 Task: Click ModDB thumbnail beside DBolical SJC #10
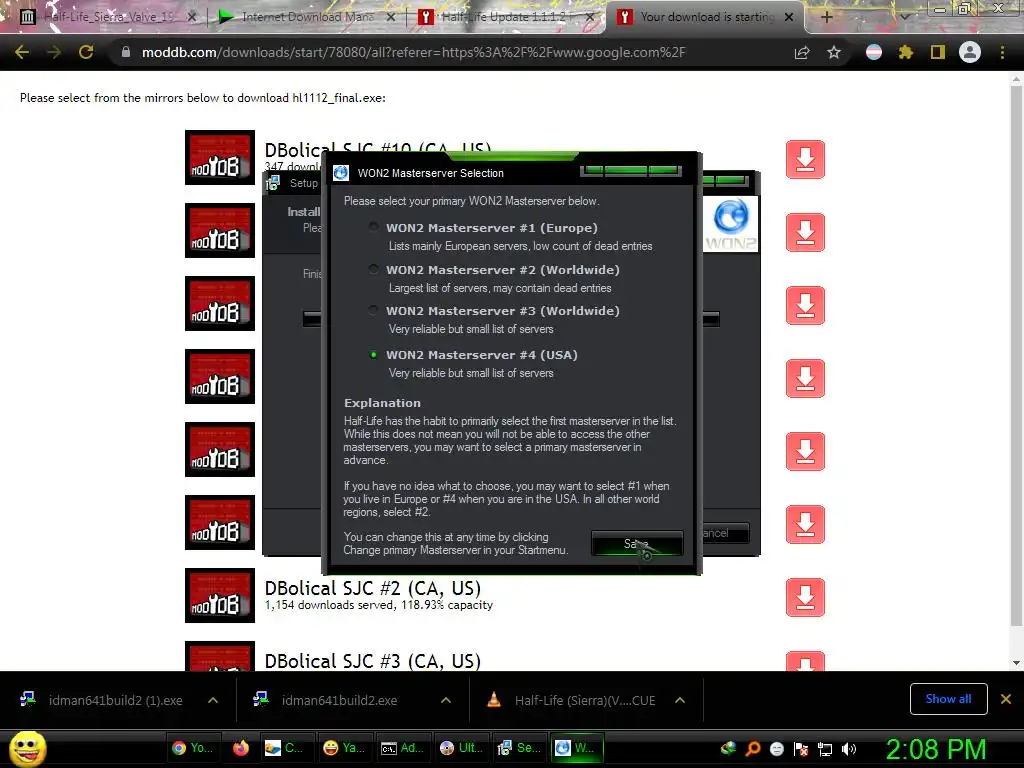[x=220, y=157]
